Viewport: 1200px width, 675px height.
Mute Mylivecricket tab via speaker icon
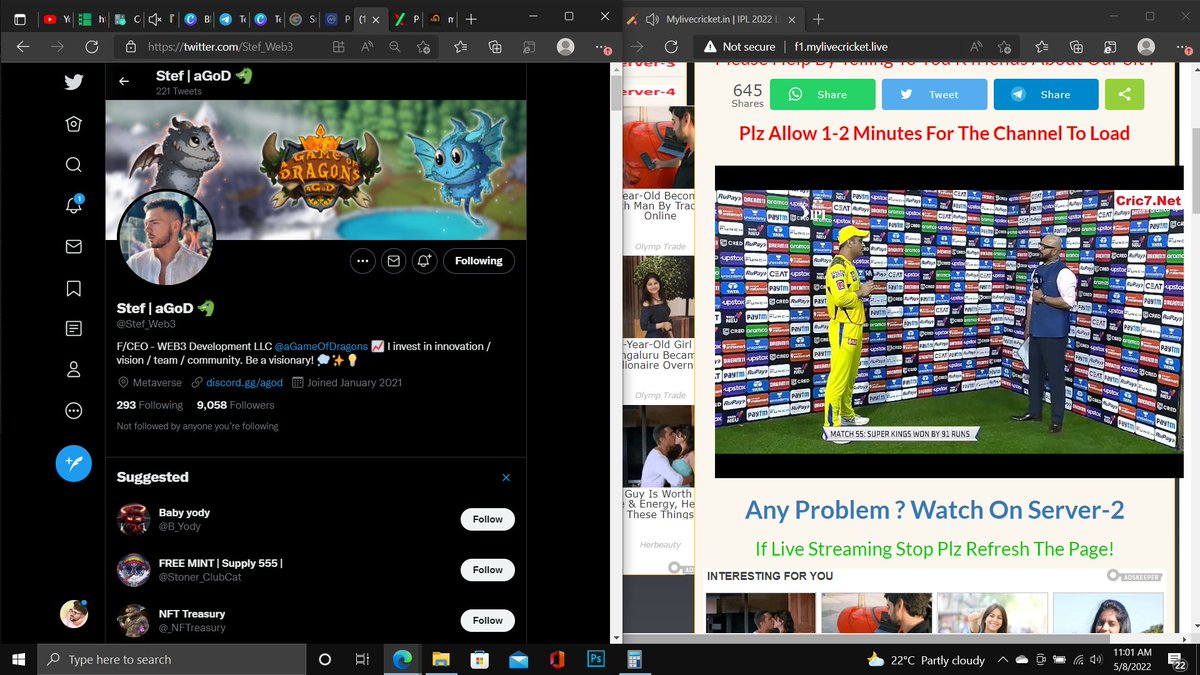coord(652,19)
